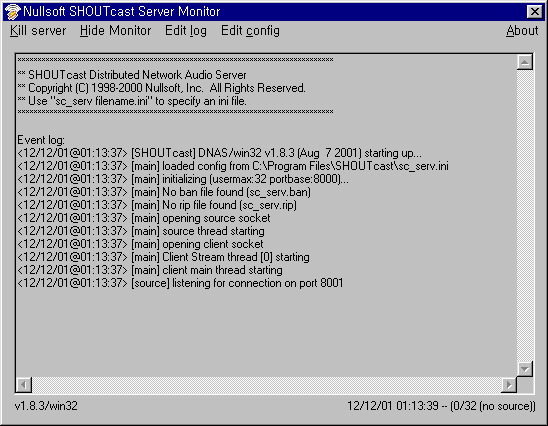
Task: Click the log line about loaded config
Action: 233,166
